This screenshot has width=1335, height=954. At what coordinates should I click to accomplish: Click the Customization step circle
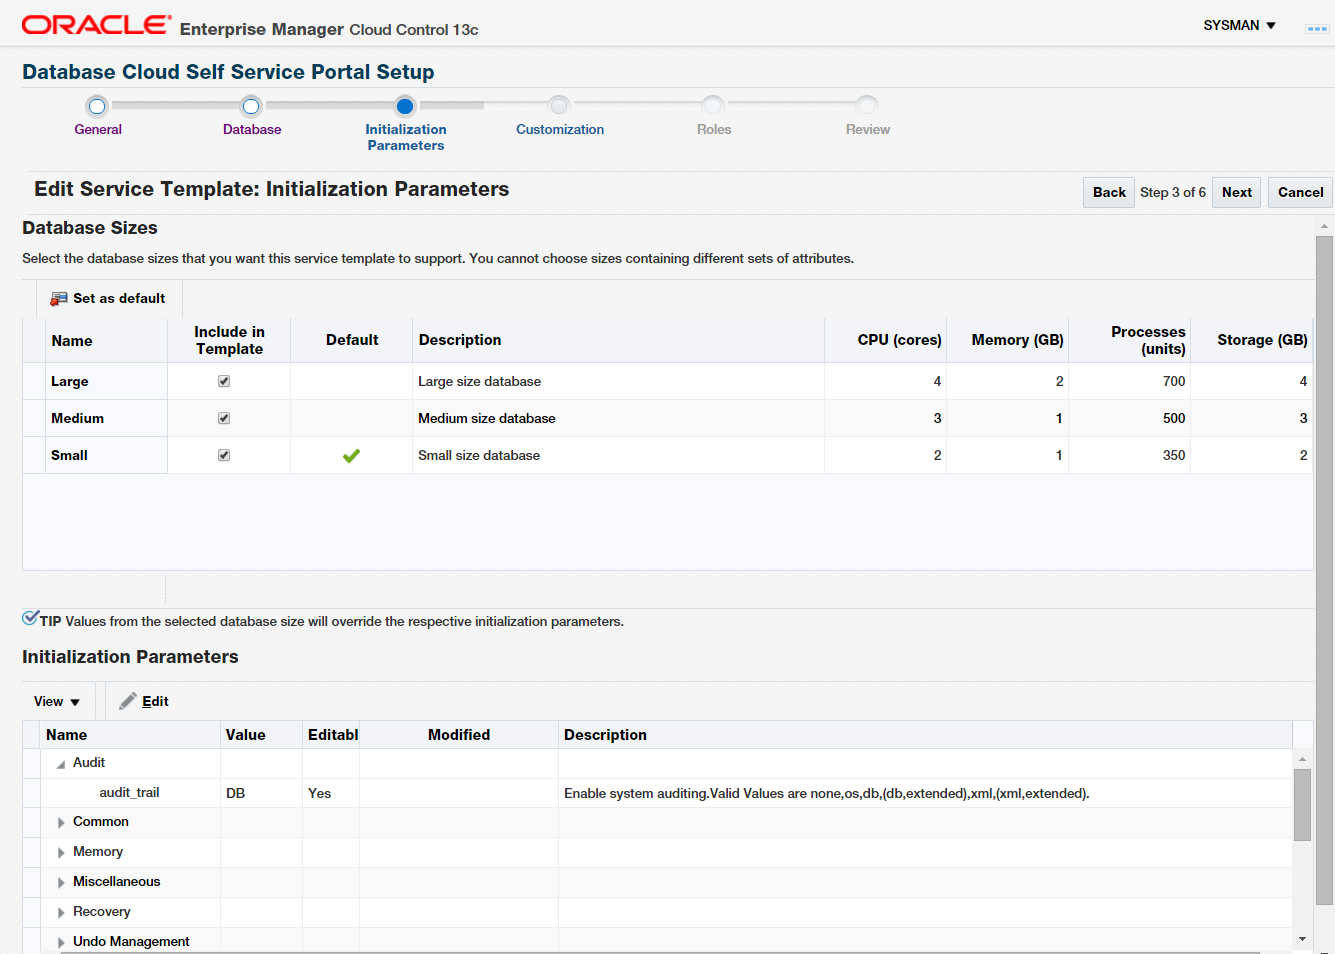pyautogui.click(x=559, y=106)
